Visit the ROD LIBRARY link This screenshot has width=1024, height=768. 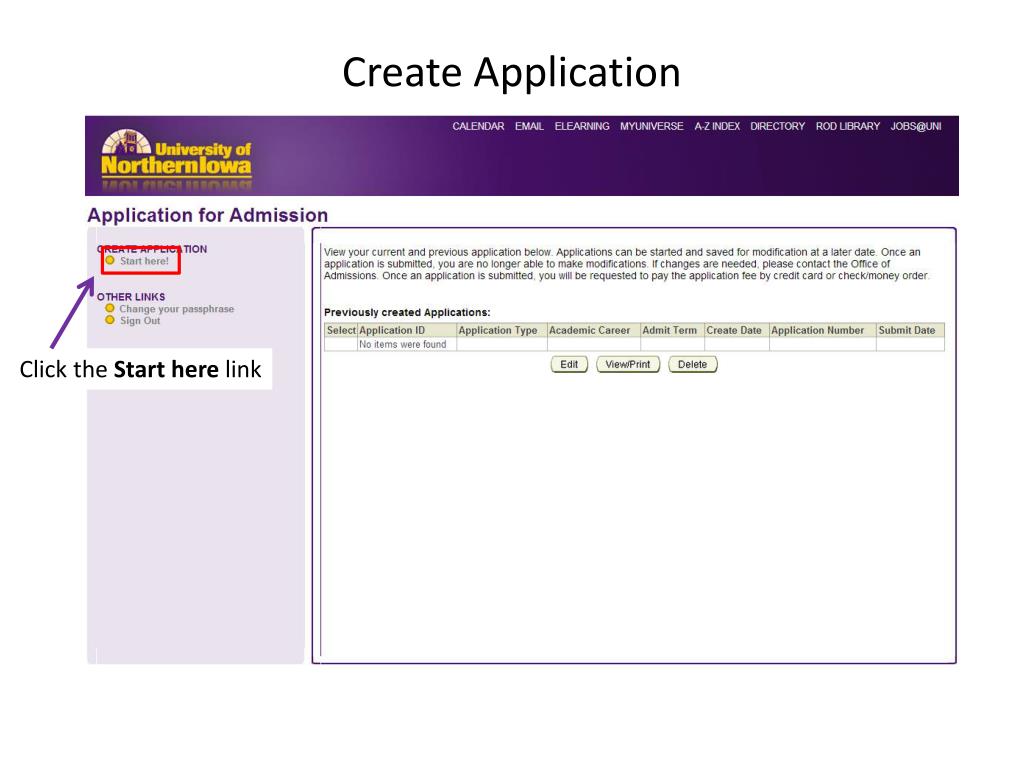(848, 126)
